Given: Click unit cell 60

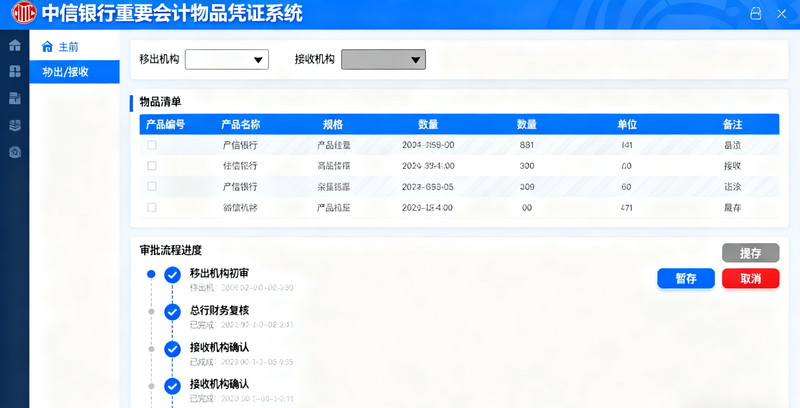Looking at the screenshot, I should [x=627, y=187].
